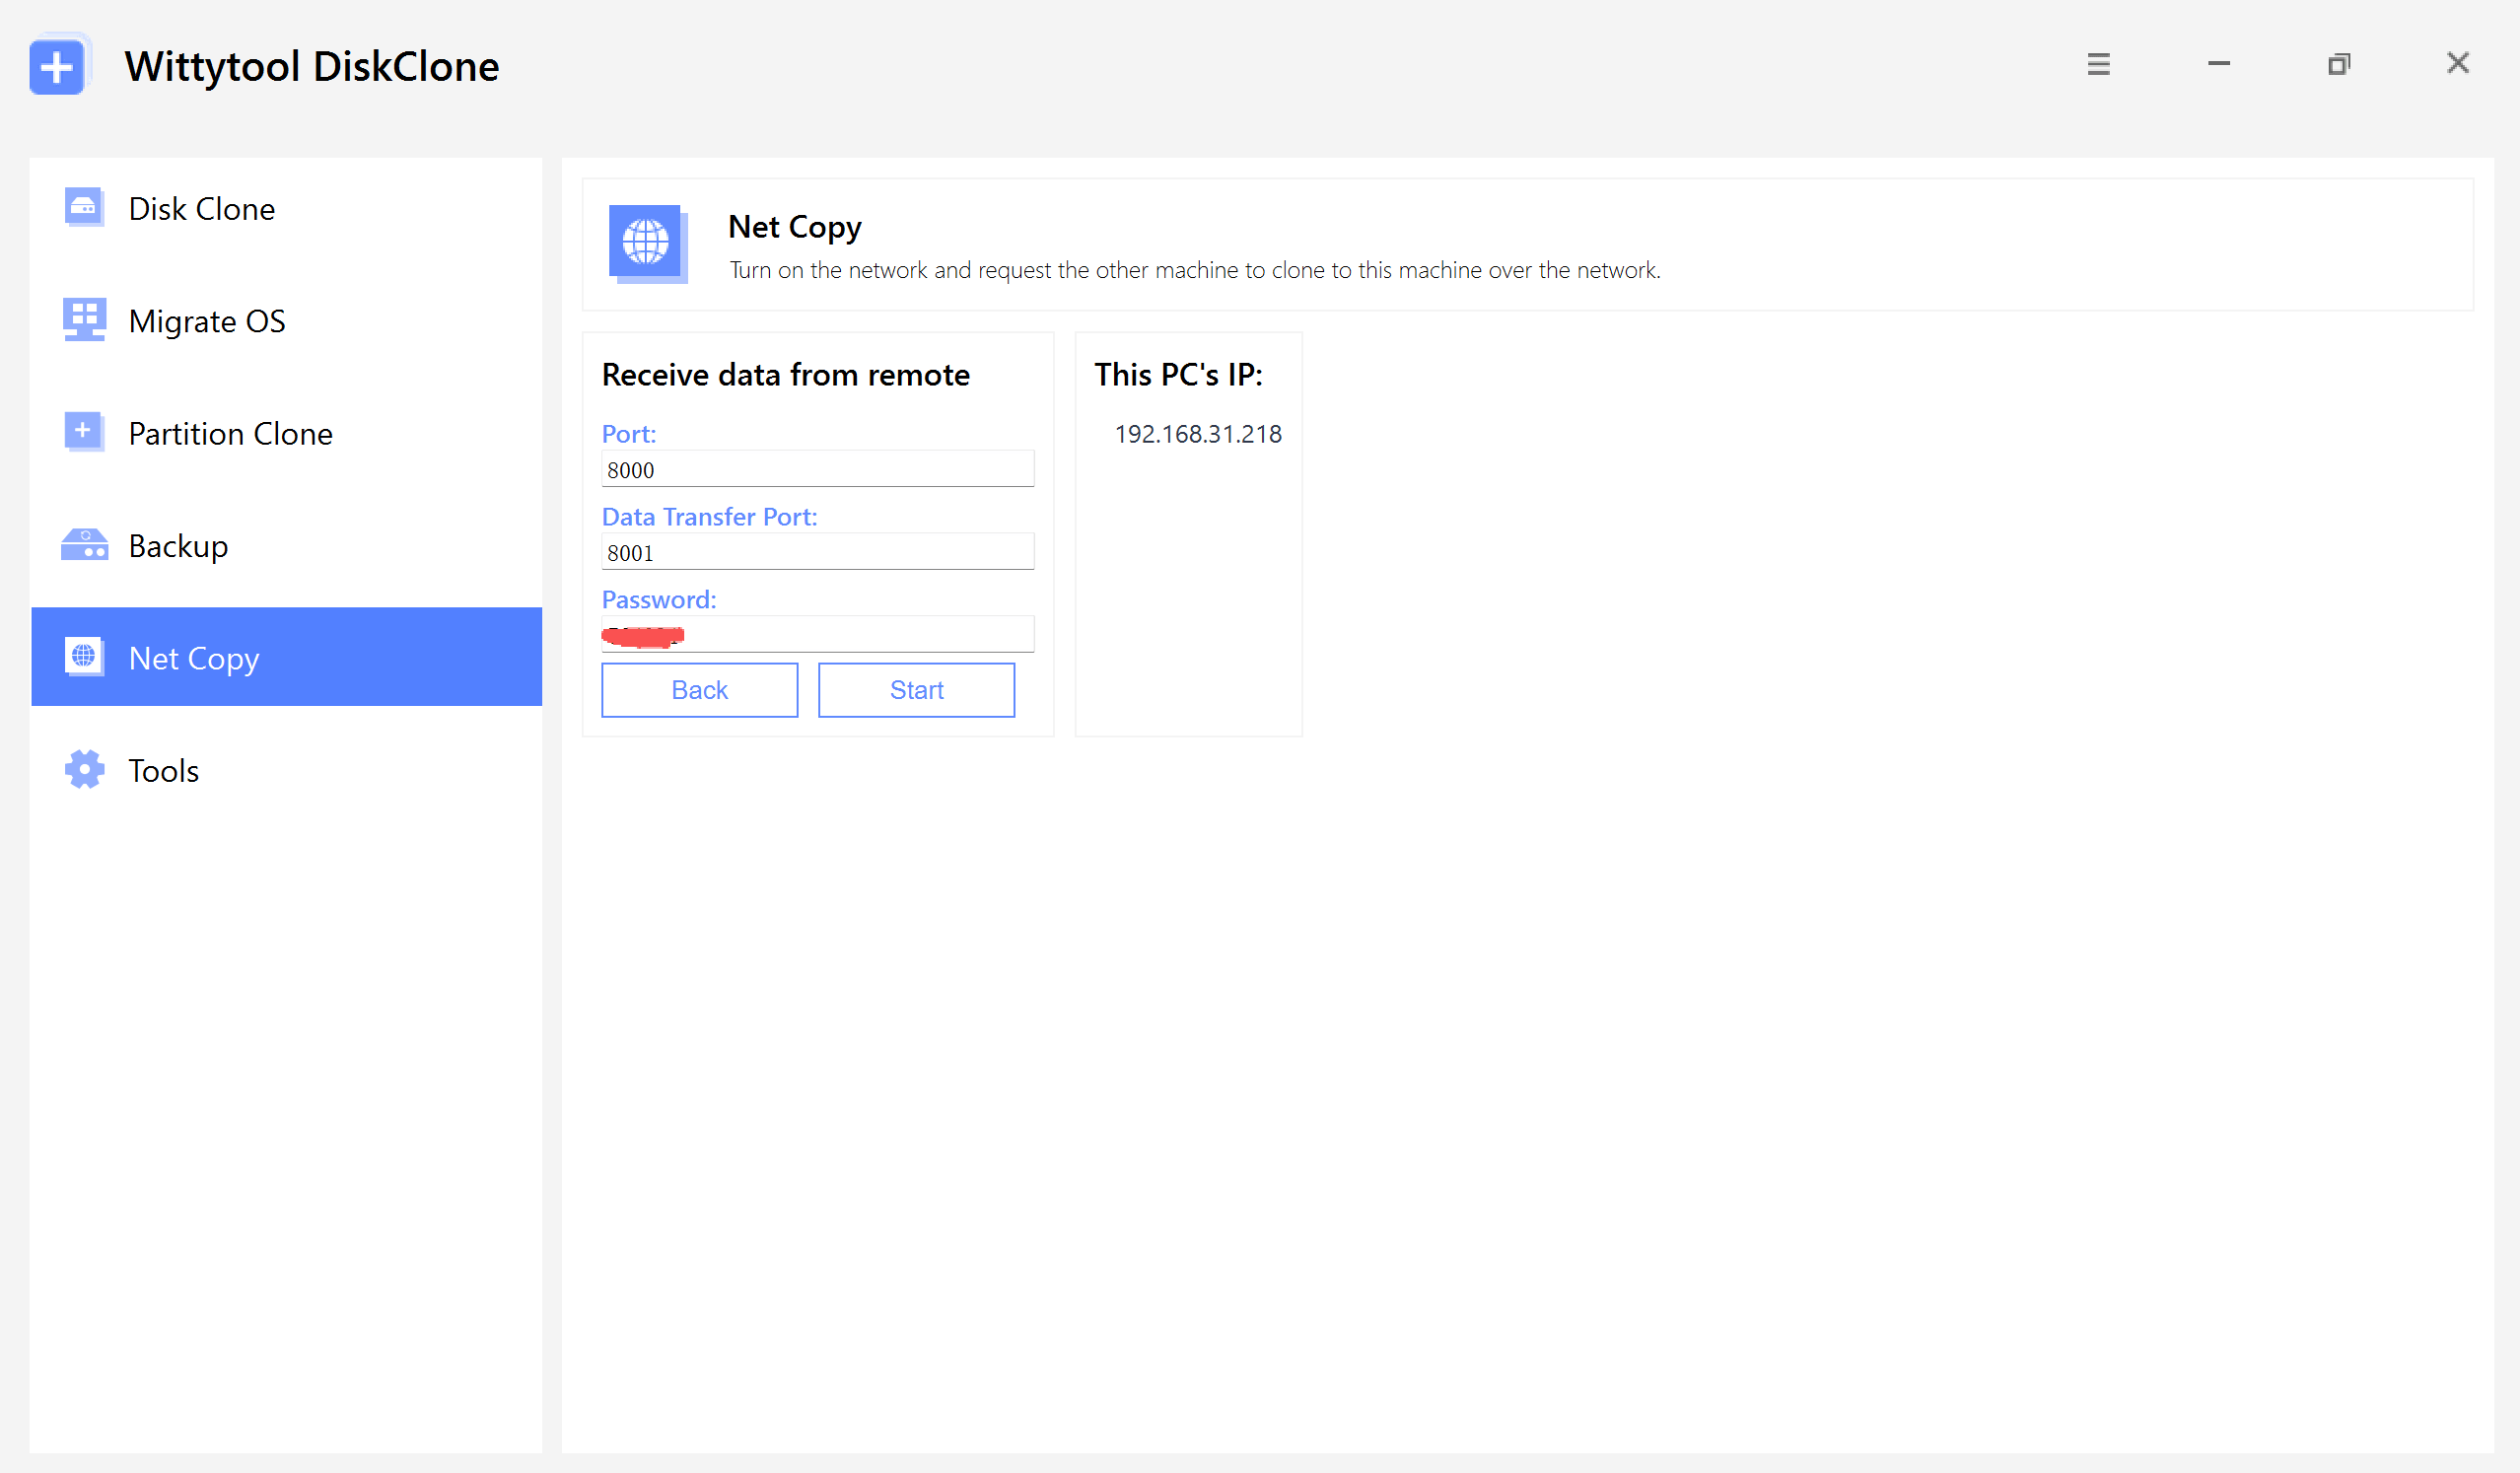
Task: Go to Partition Clone
Action: click(287, 432)
